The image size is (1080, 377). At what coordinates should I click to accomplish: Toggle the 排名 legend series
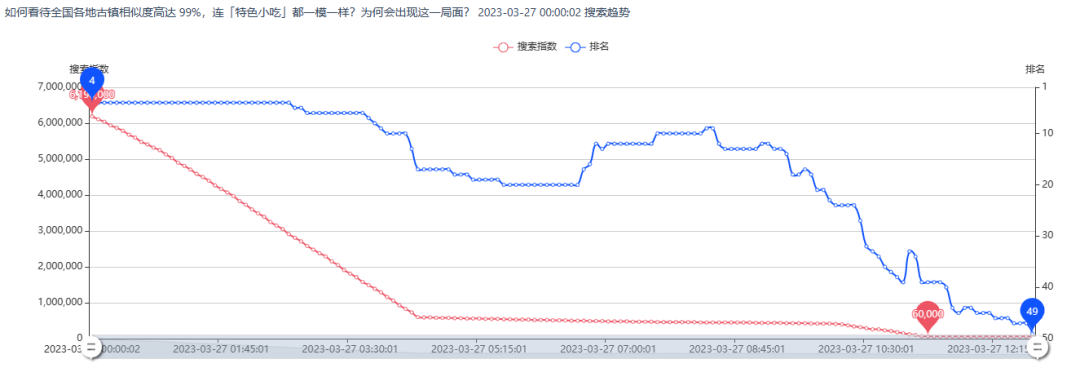[x=587, y=47]
